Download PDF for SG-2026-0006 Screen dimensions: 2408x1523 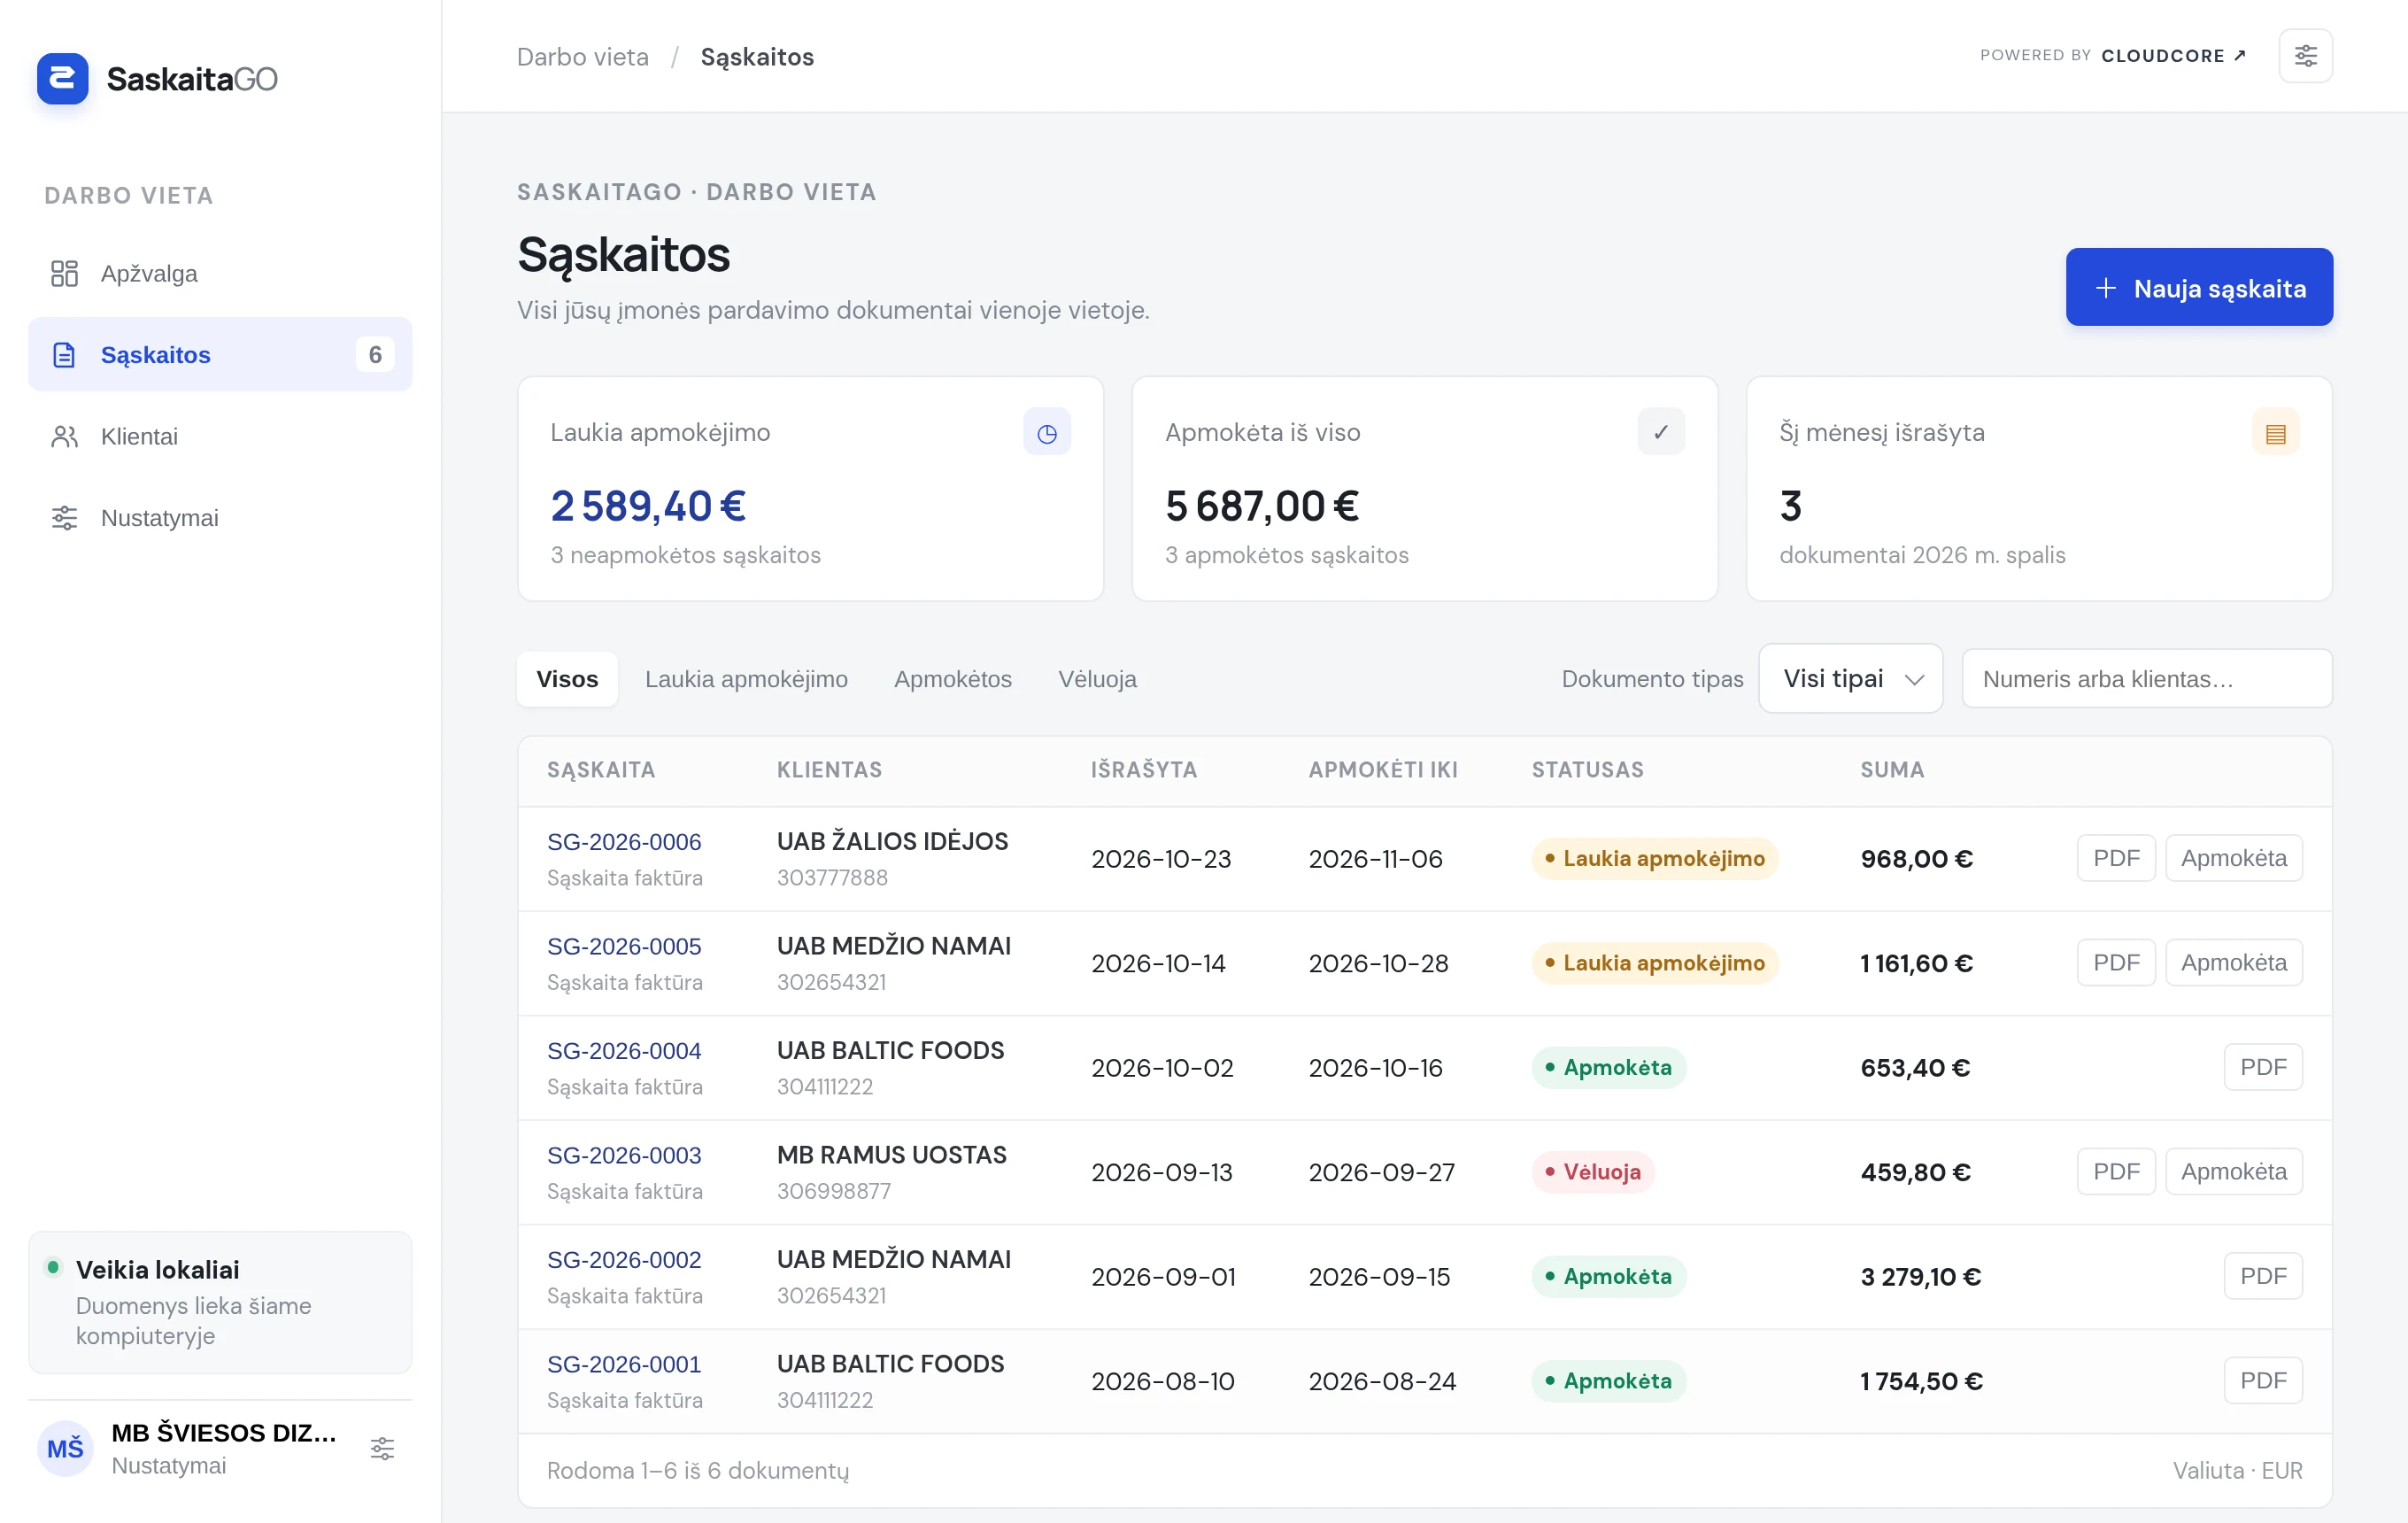pyautogui.click(x=2116, y=858)
